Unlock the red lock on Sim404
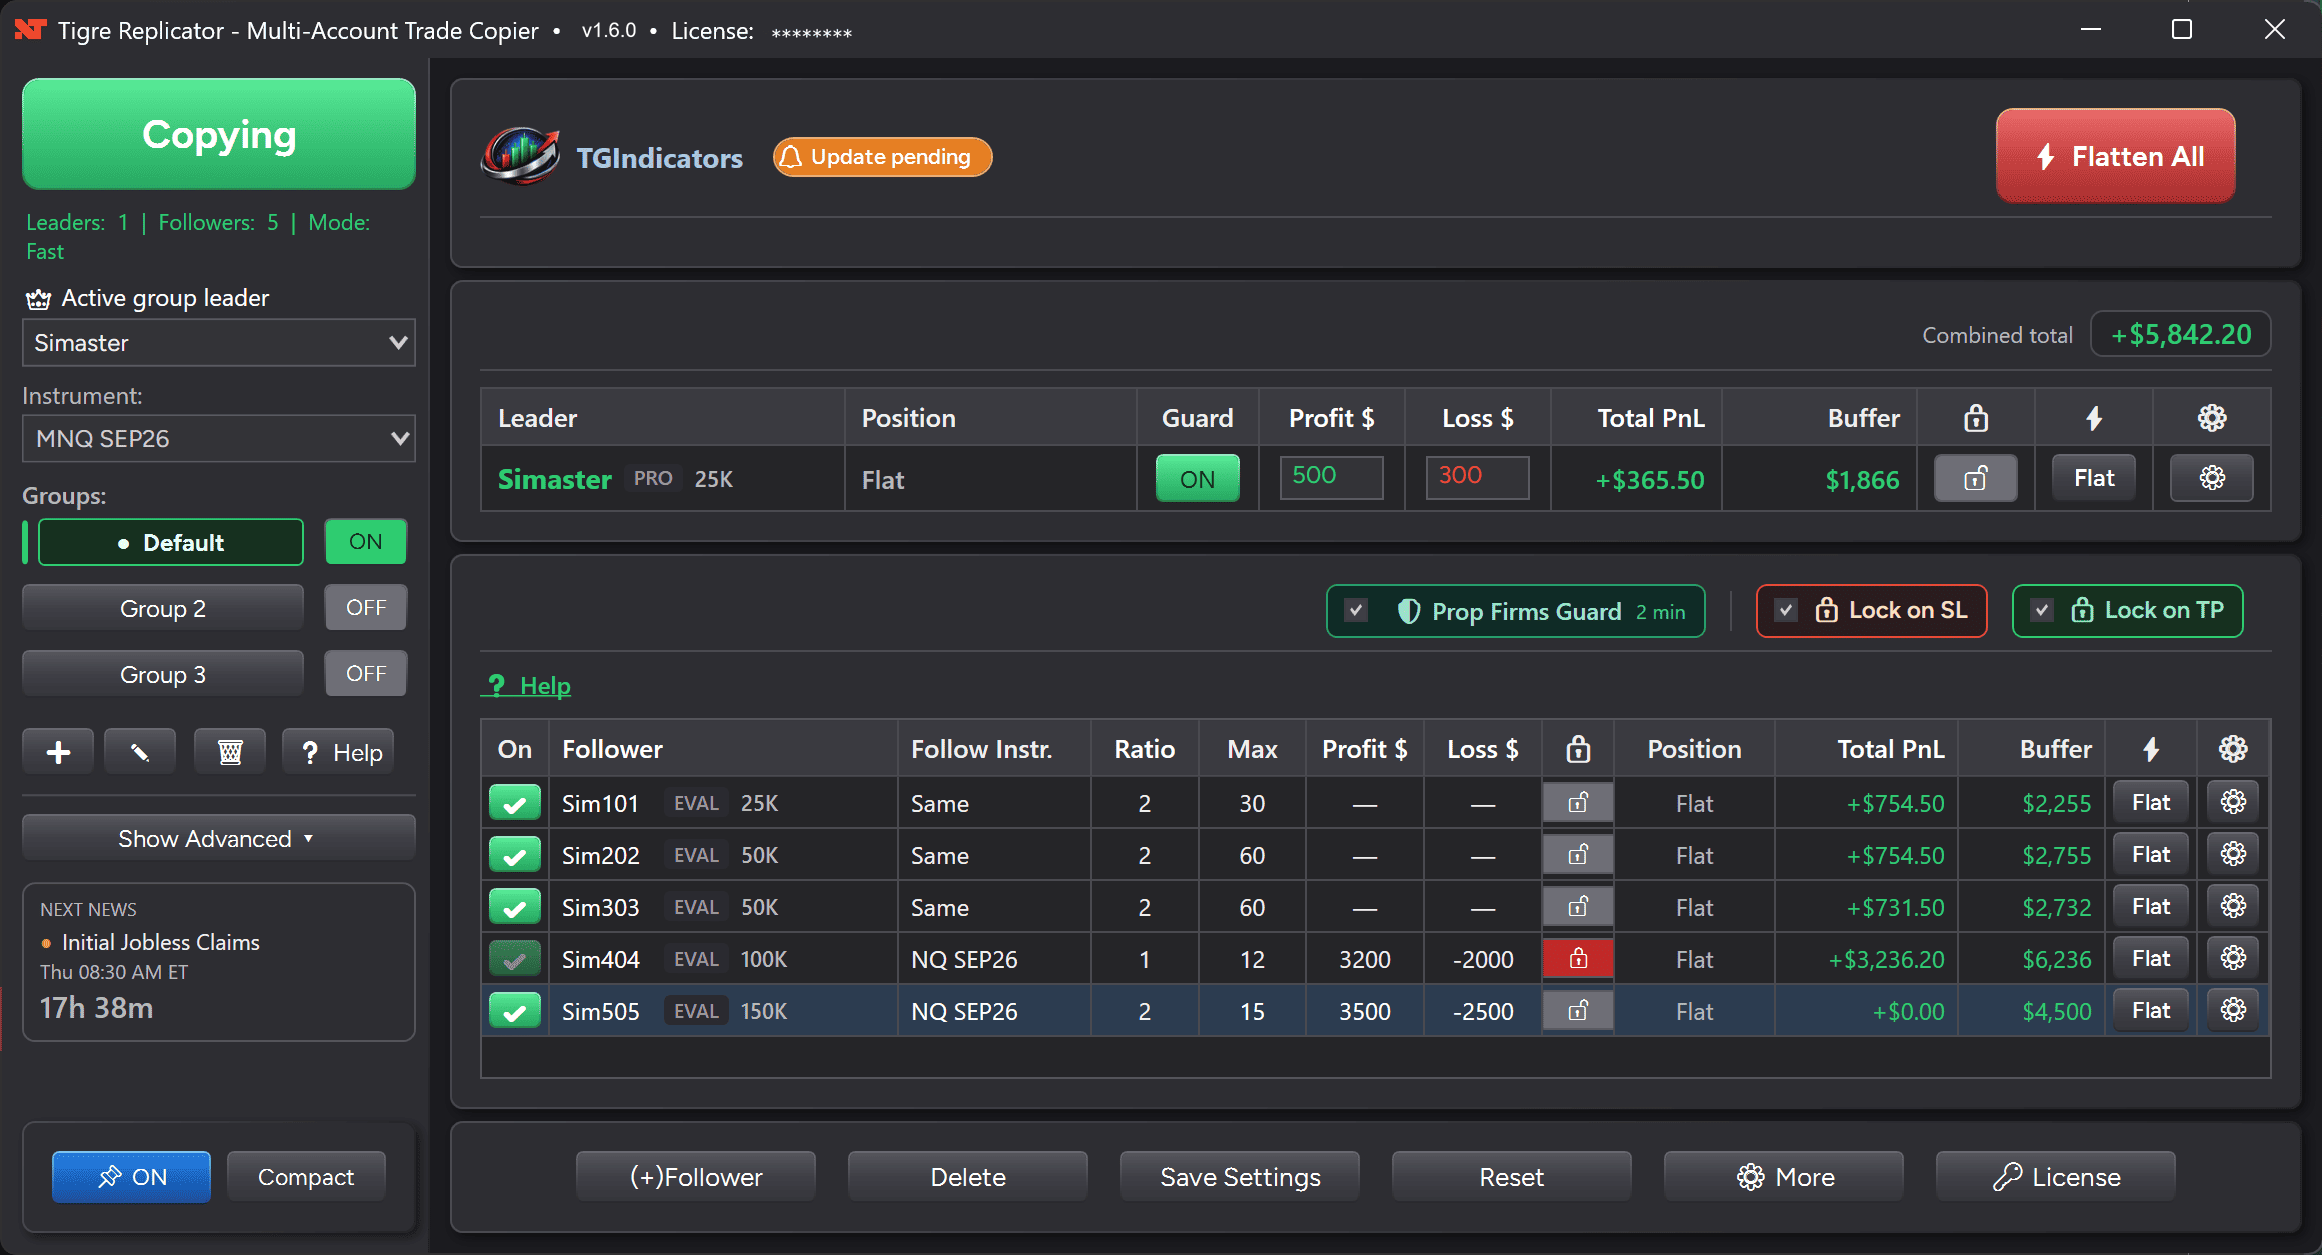 point(1578,958)
